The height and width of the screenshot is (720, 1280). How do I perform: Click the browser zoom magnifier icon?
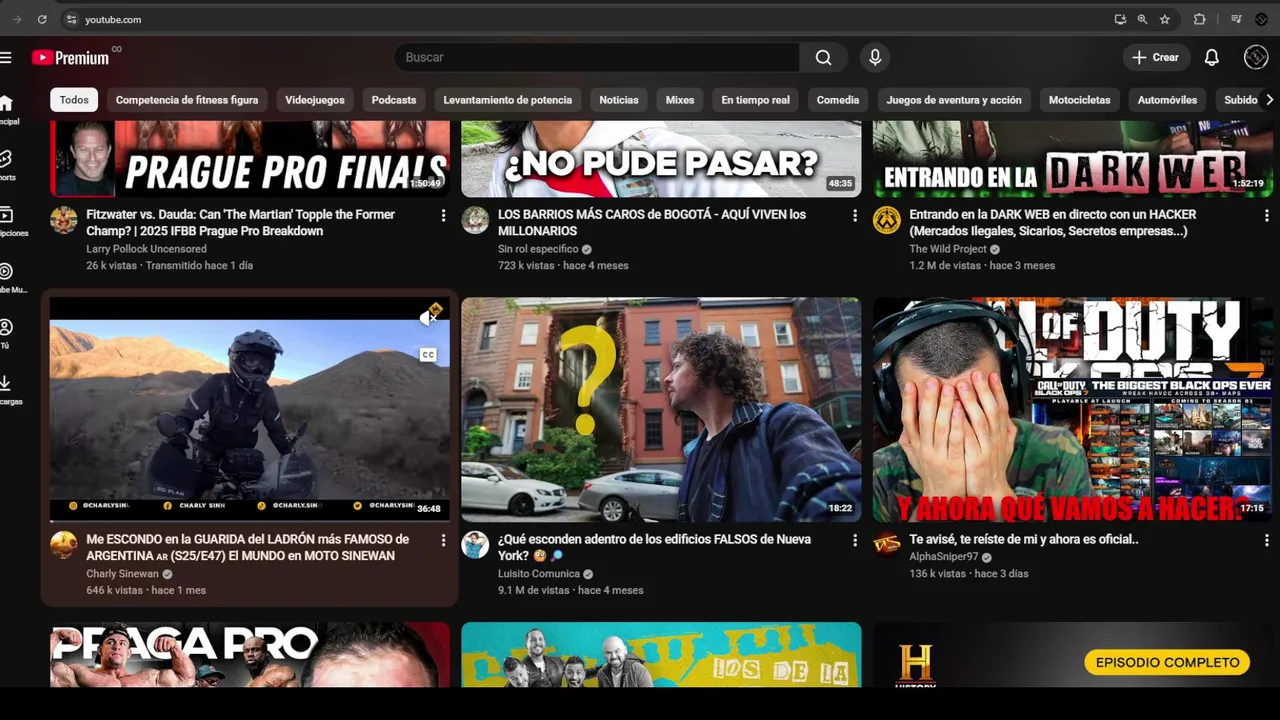click(x=1142, y=19)
